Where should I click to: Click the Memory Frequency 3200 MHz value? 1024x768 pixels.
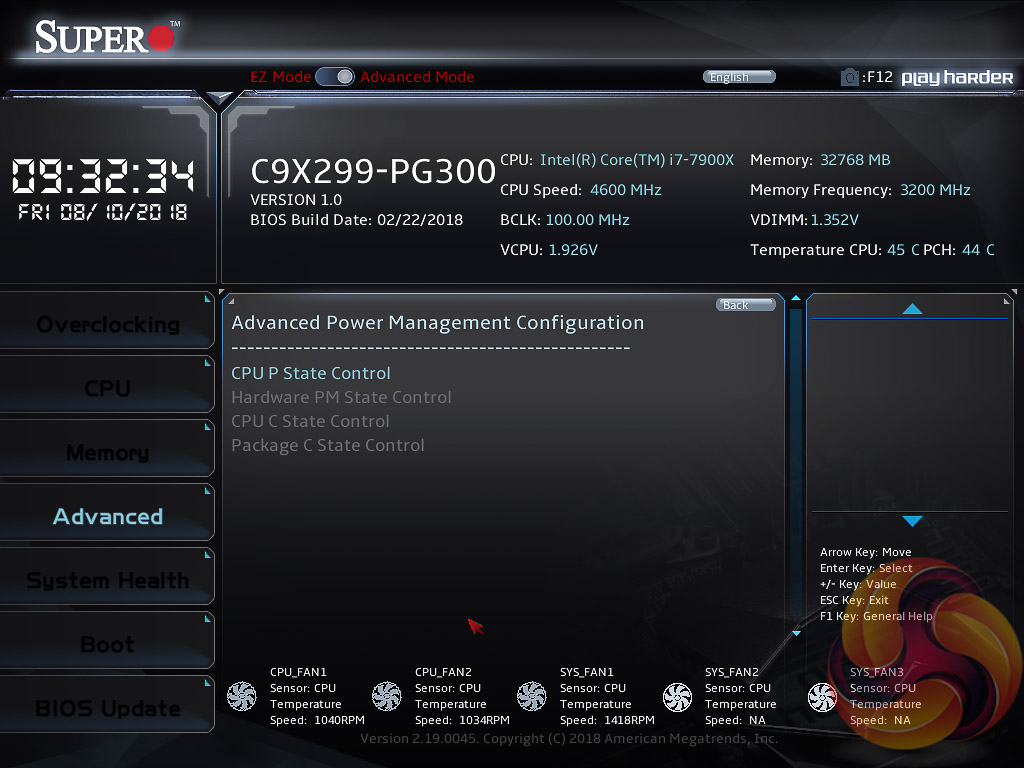pyautogui.click(x=935, y=190)
